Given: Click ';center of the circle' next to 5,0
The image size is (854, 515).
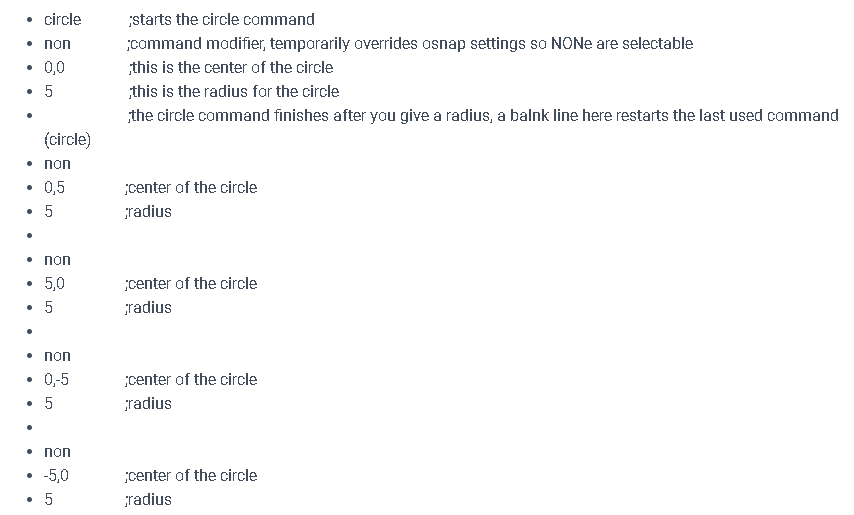Looking at the screenshot, I should click(x=191, y=284).
